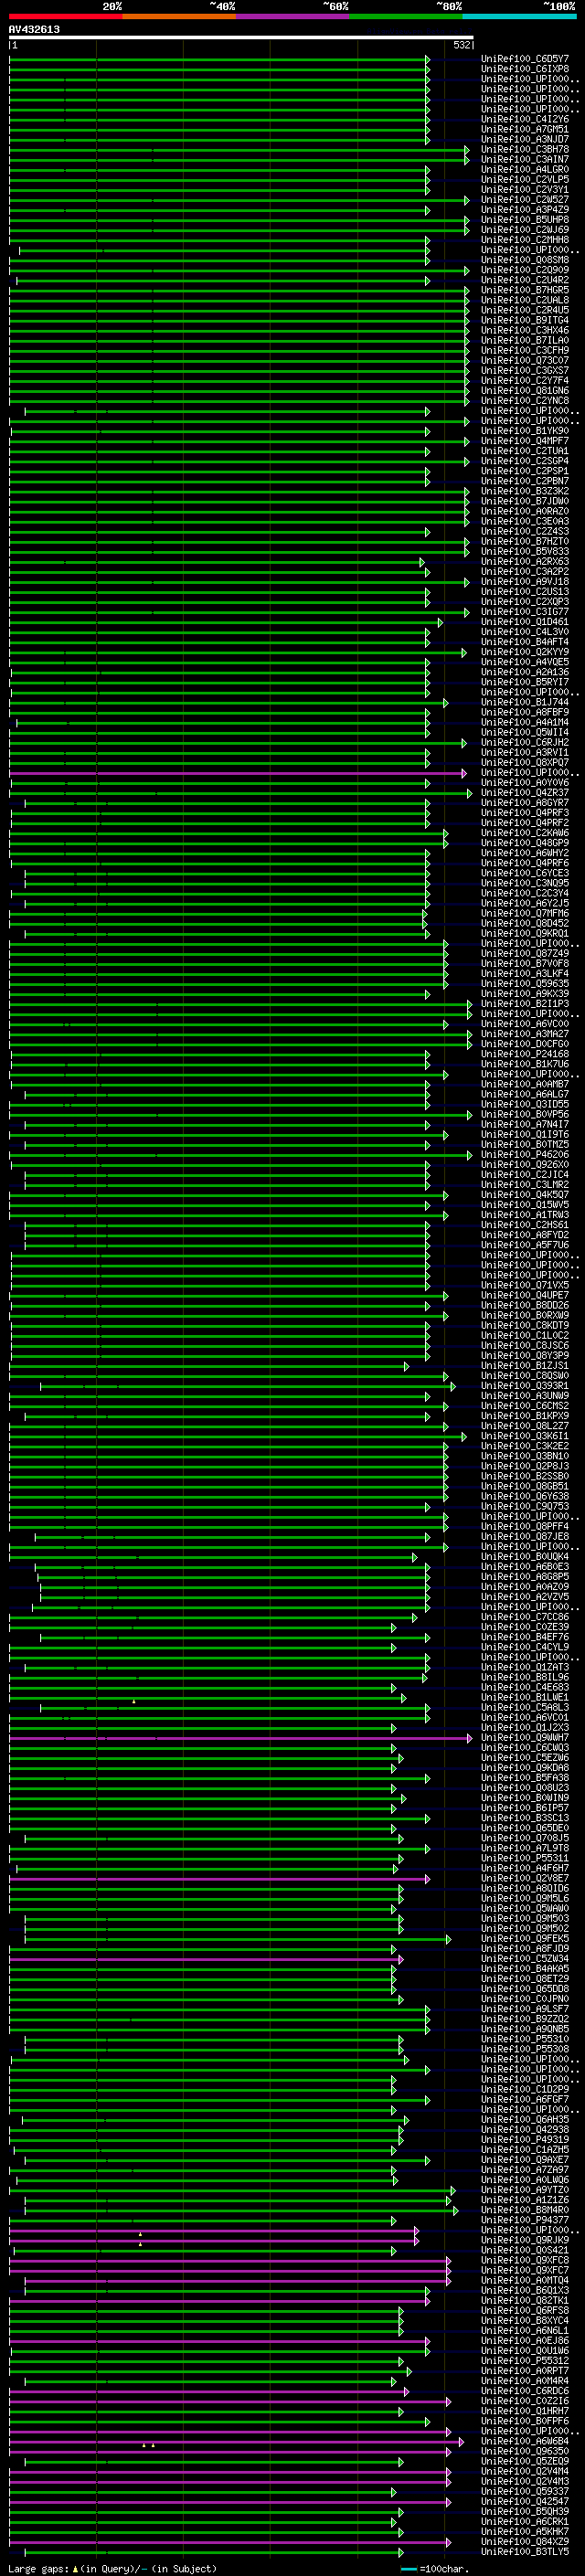Click the purple ~60% identity color segment
Viewport: 585px width, 2576px height.
click(292, 17)
